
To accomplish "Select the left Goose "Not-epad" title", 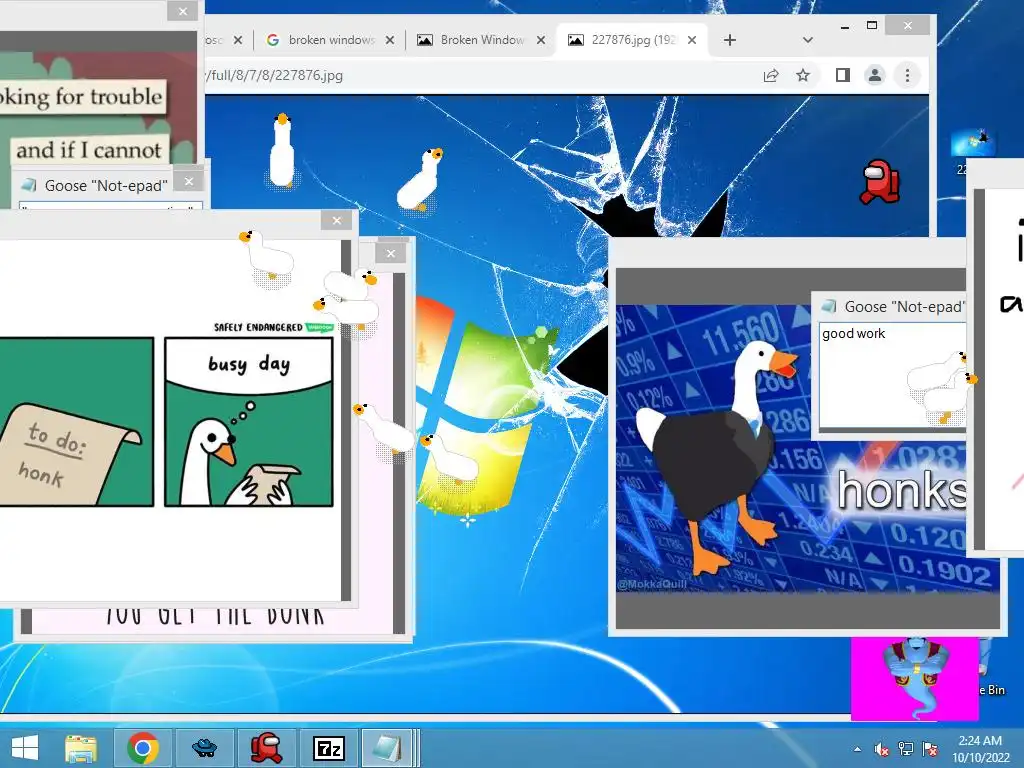I will pyautogui.click(x=106, y=185).
